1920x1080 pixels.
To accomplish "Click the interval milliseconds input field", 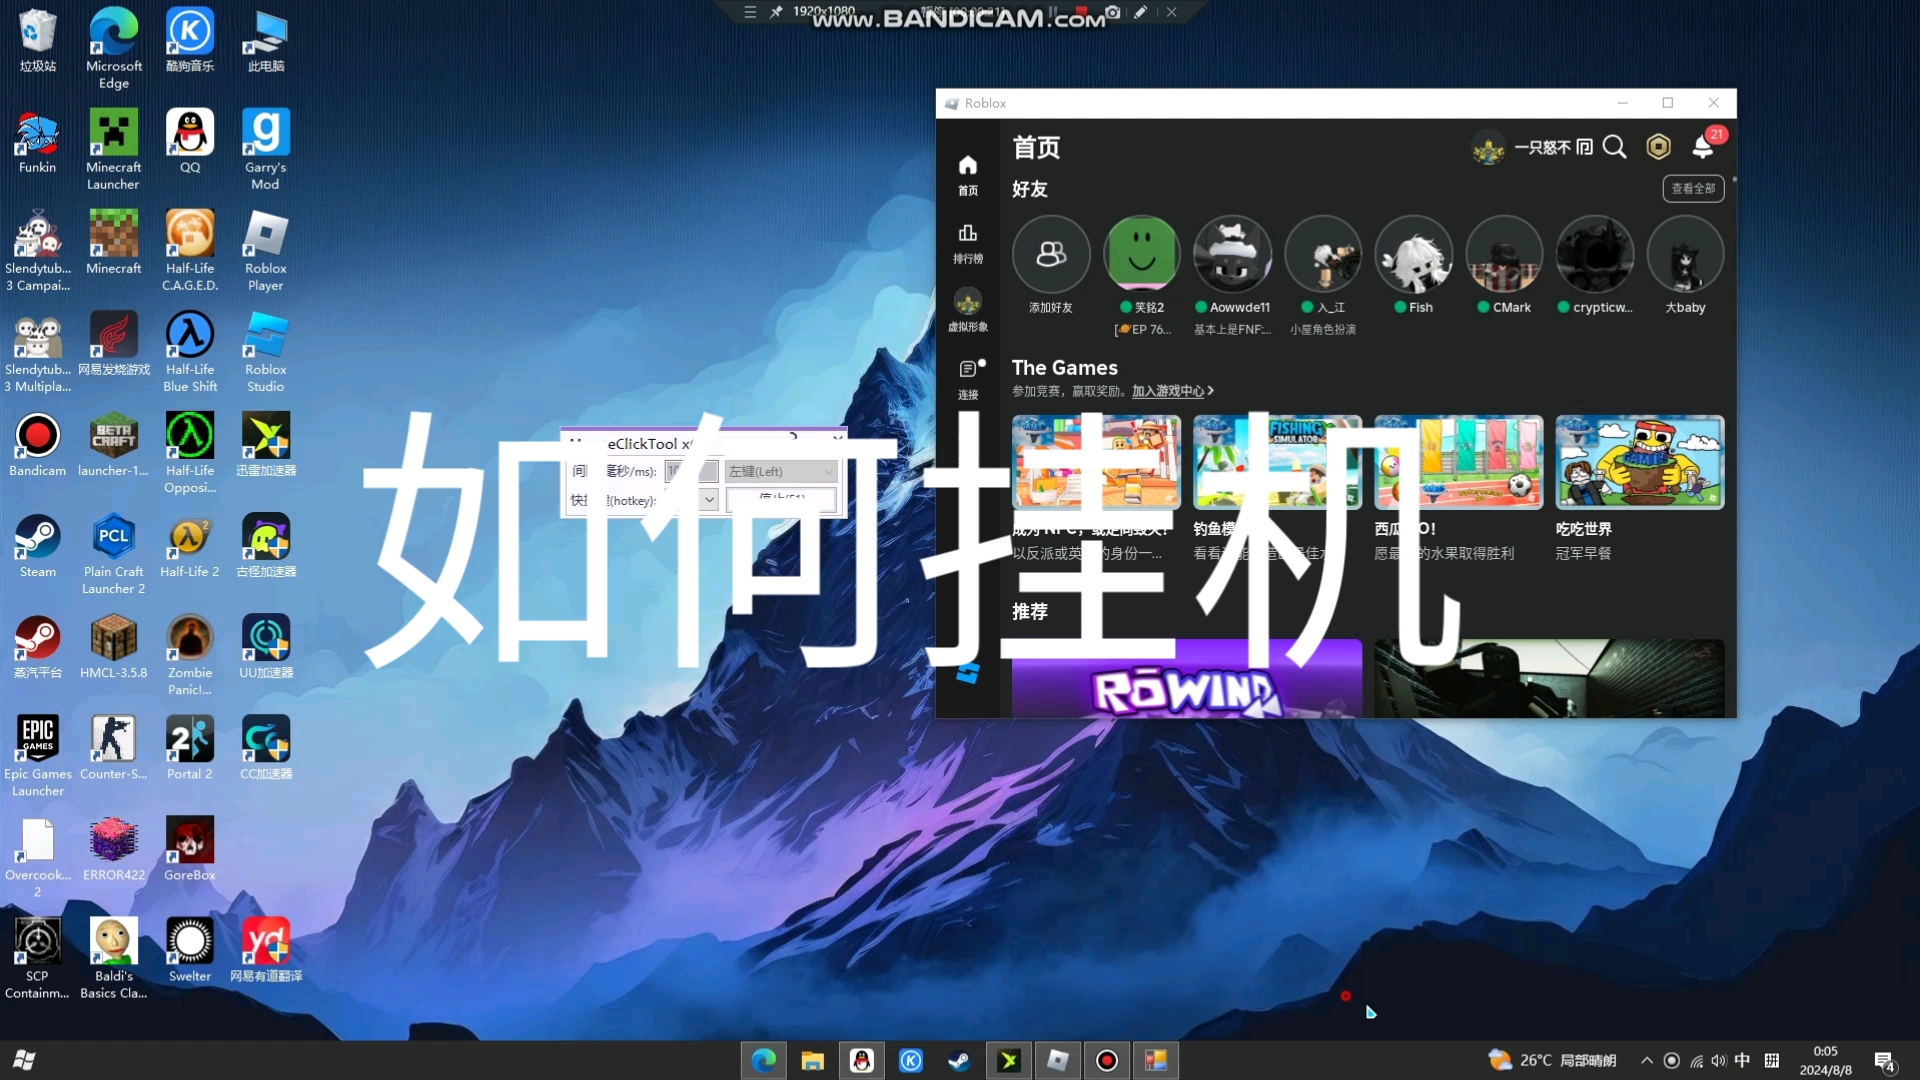I will point(690,471).
